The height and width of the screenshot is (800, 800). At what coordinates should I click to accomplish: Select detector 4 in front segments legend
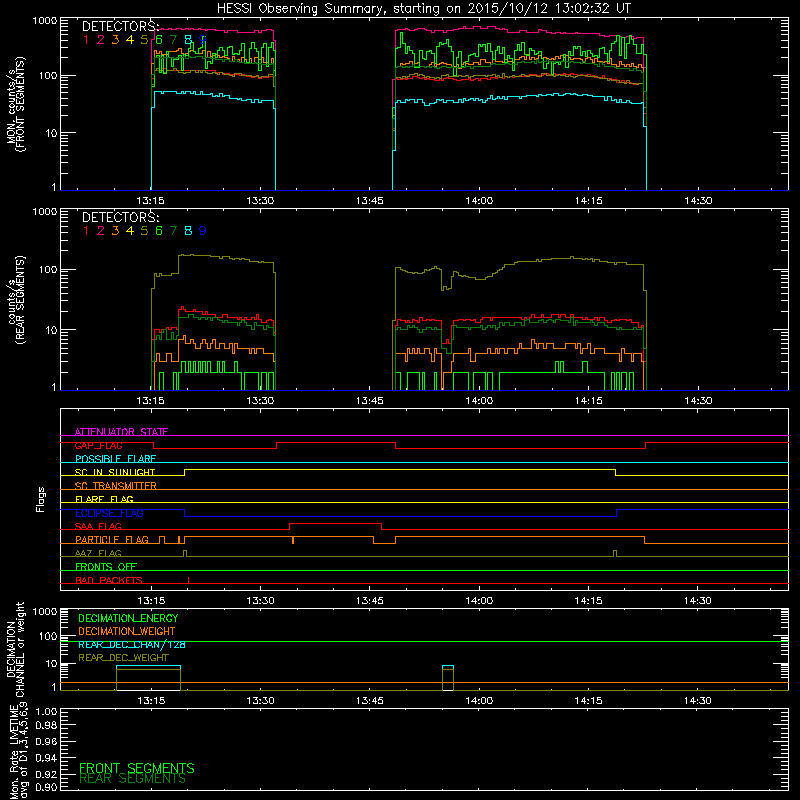(x=130, y=39)
